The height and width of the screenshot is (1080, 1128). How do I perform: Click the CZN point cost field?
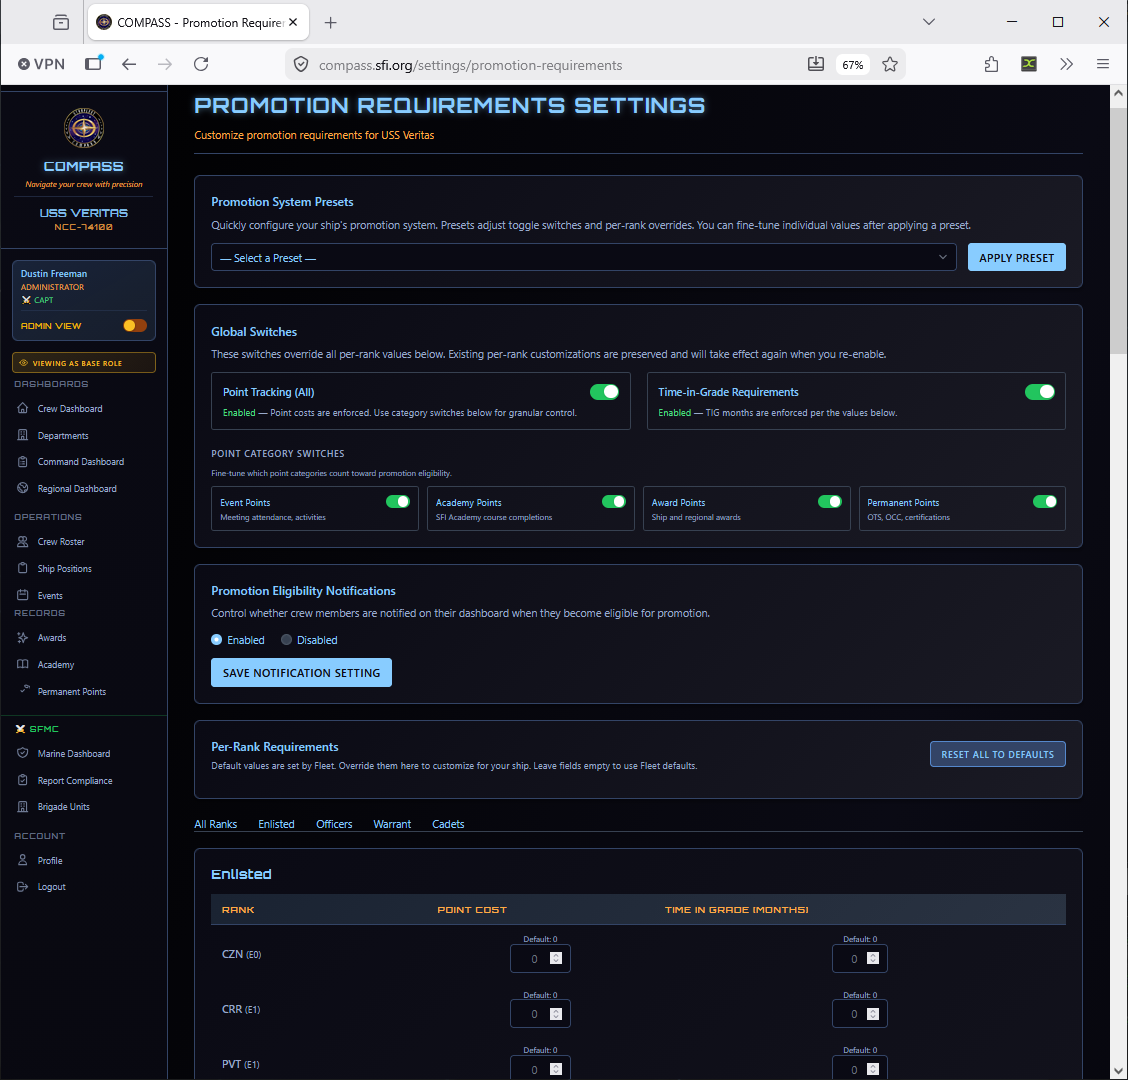(x=540, y=958)
